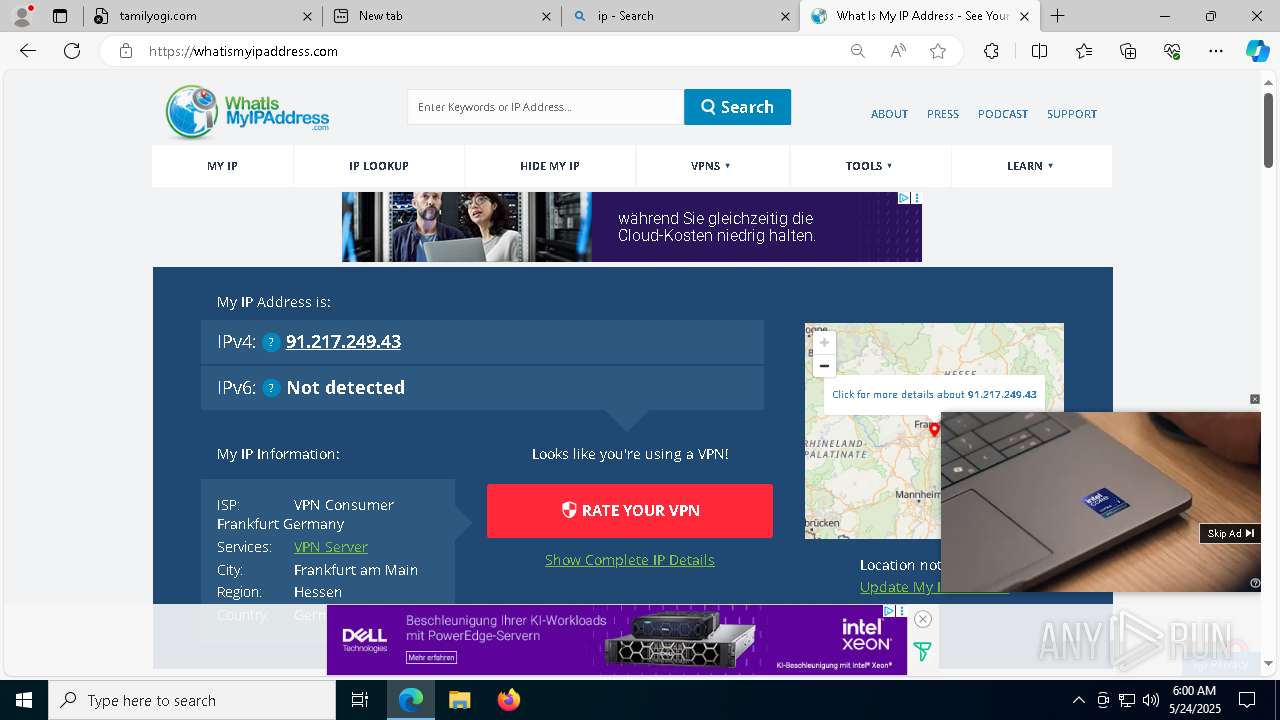
Task: Expand the TOOLS dropdown menu
Action: (869, 166)
